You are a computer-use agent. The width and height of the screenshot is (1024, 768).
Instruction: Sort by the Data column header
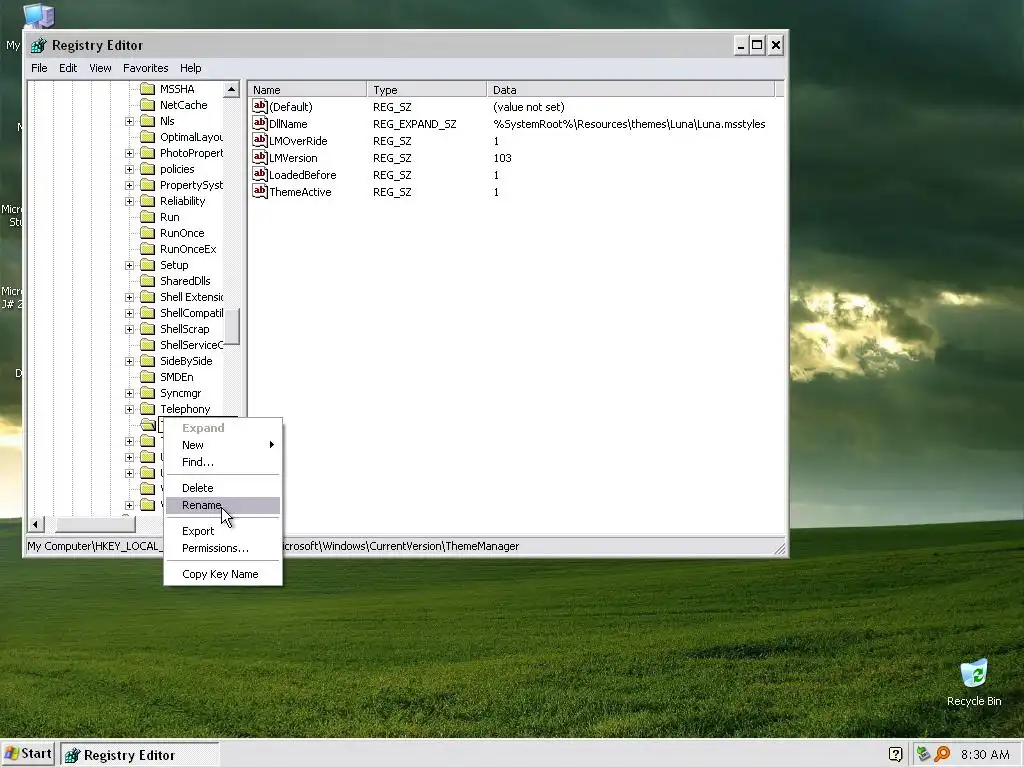point(630,89)
